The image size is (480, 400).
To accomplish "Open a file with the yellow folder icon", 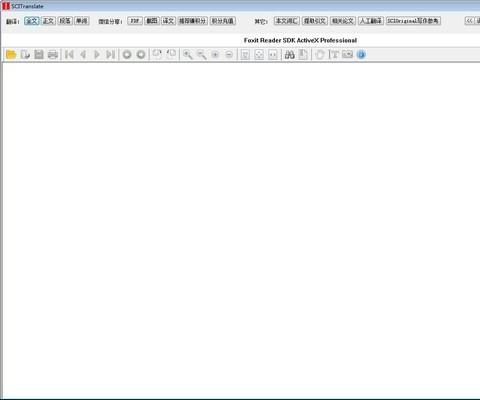I will point(11,54).
